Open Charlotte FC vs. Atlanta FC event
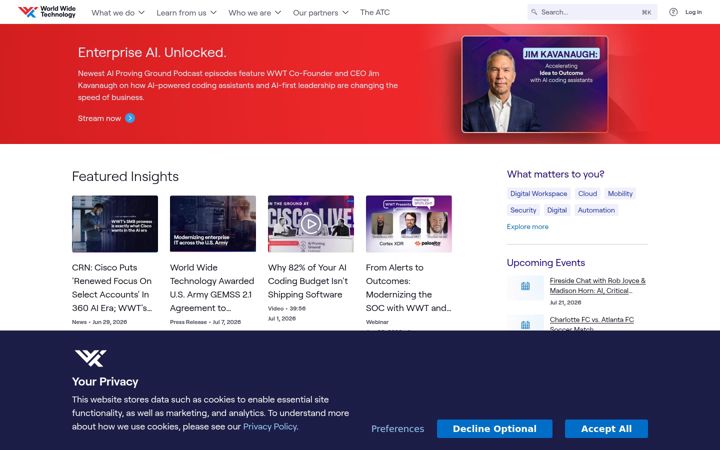The height and width of the screenshot is (450, 720). pos(591,324)
